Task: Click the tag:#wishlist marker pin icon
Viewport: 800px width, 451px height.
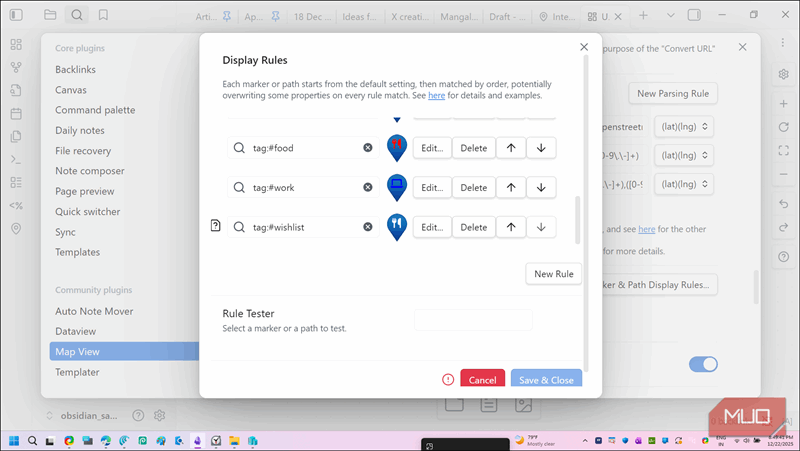Action: [x=397, y=227]
